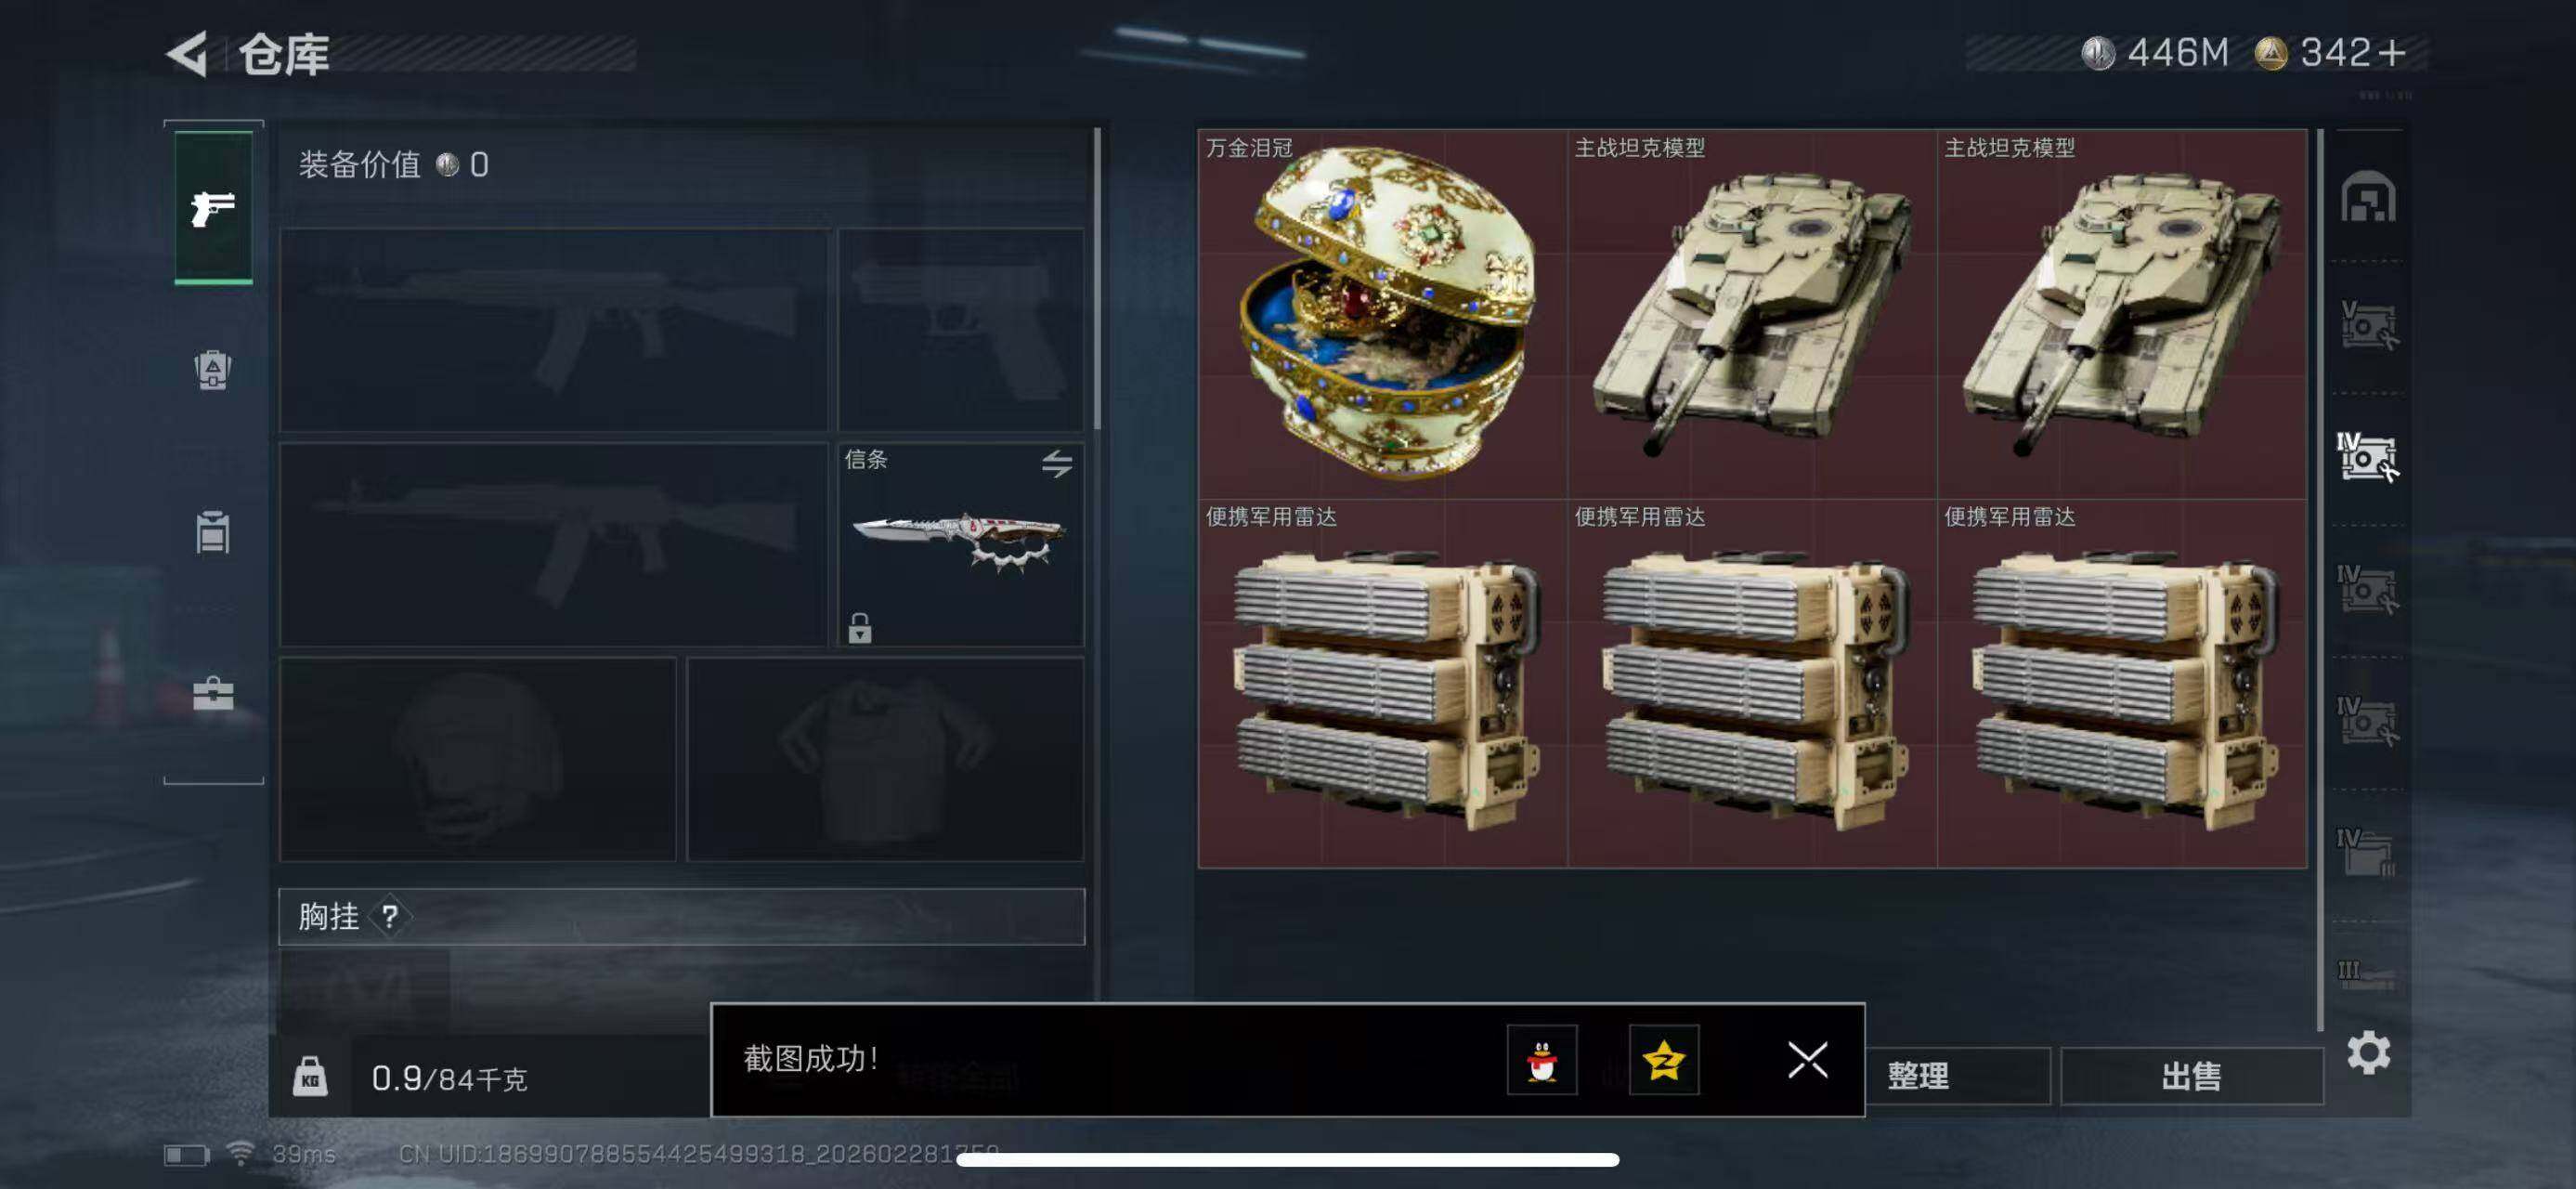Open the main warehouse icon in right sidebar

(x=2367, y=196)
